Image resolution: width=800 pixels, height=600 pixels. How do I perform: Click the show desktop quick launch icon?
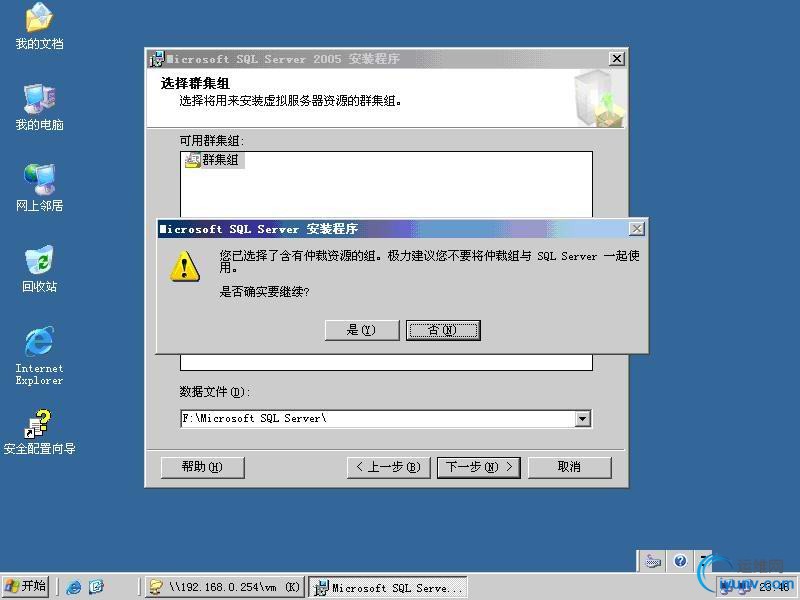(96, 587)
